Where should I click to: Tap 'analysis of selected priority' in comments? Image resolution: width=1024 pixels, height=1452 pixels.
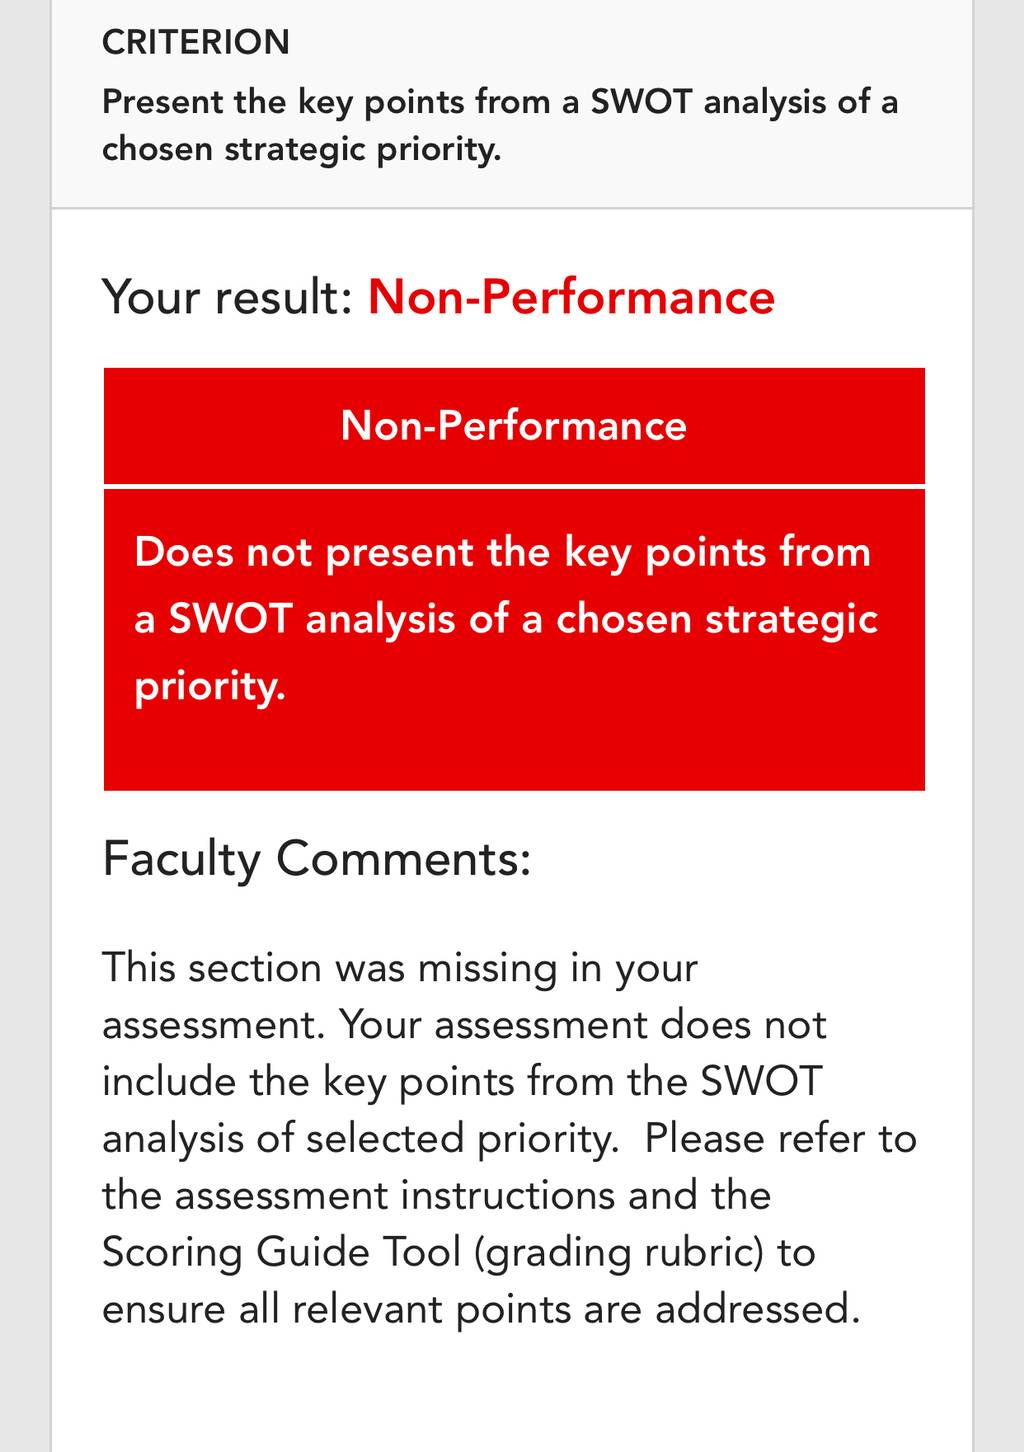click(x=361, y=1139)
